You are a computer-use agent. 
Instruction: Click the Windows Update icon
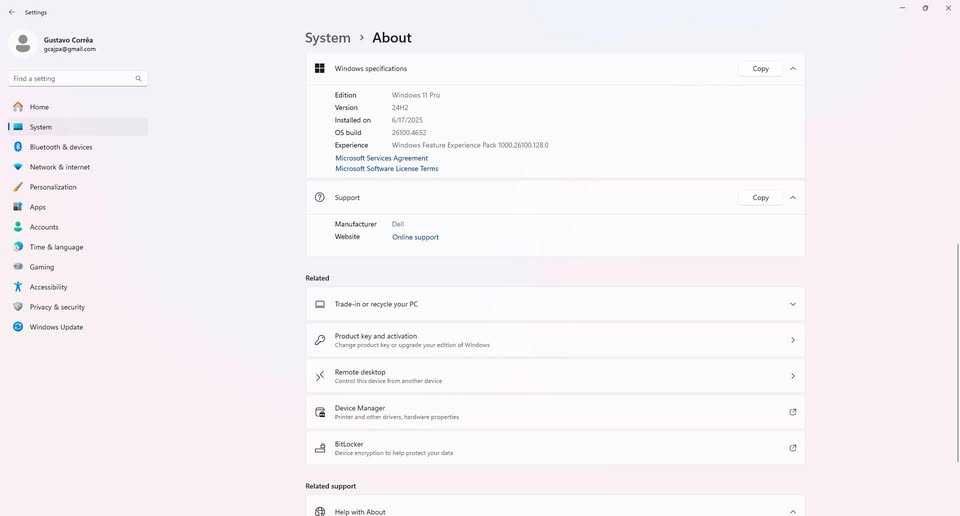point(18,327)
